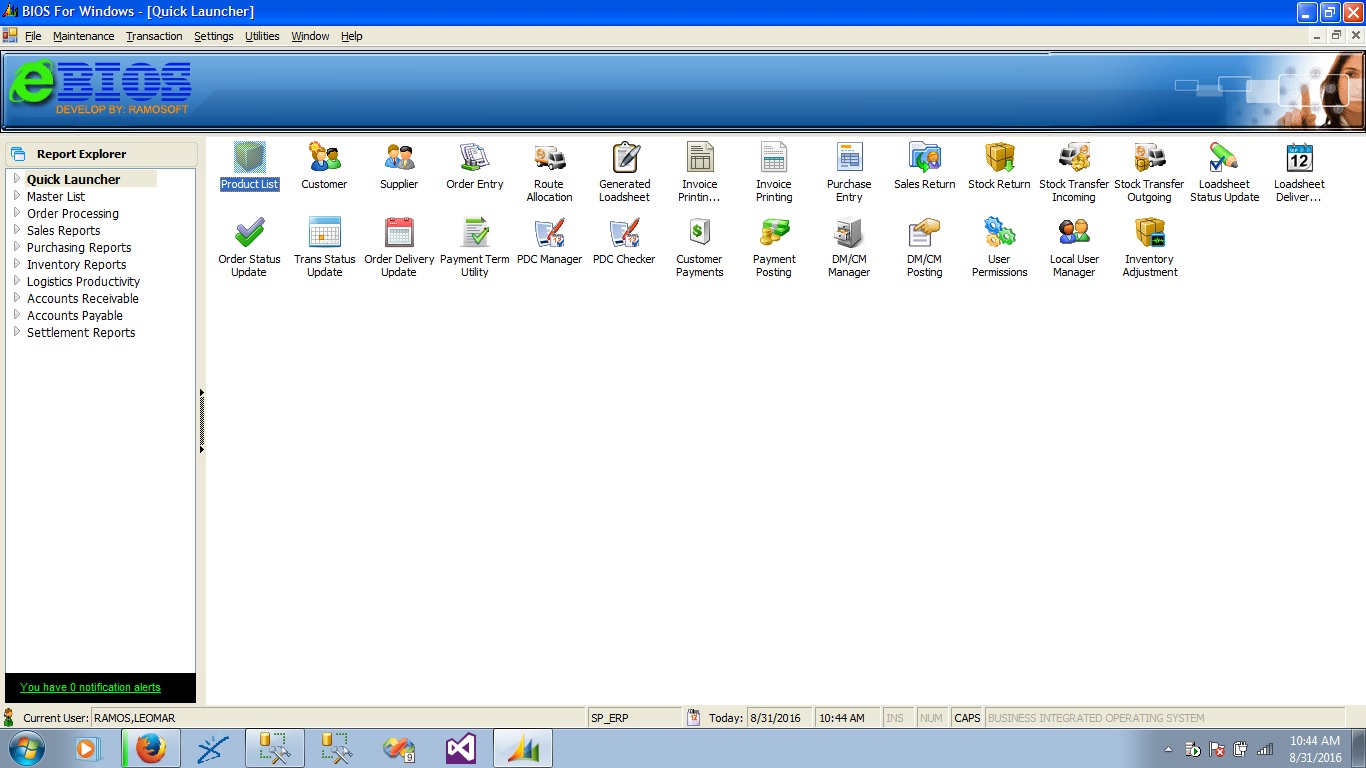Open the Transaction menu
This screenshot has height=768, width=1366.
tap(154, 36)
